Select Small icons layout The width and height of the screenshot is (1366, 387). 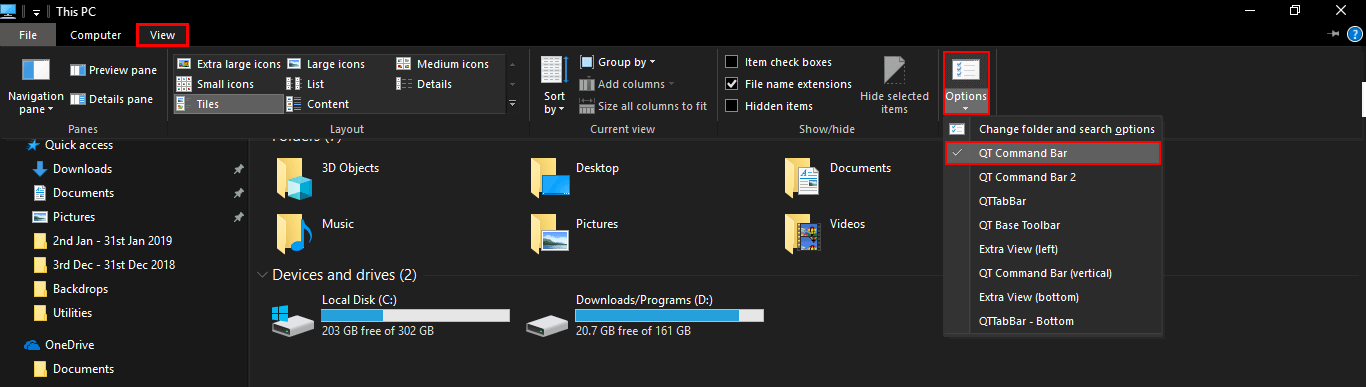pos(215,84)
